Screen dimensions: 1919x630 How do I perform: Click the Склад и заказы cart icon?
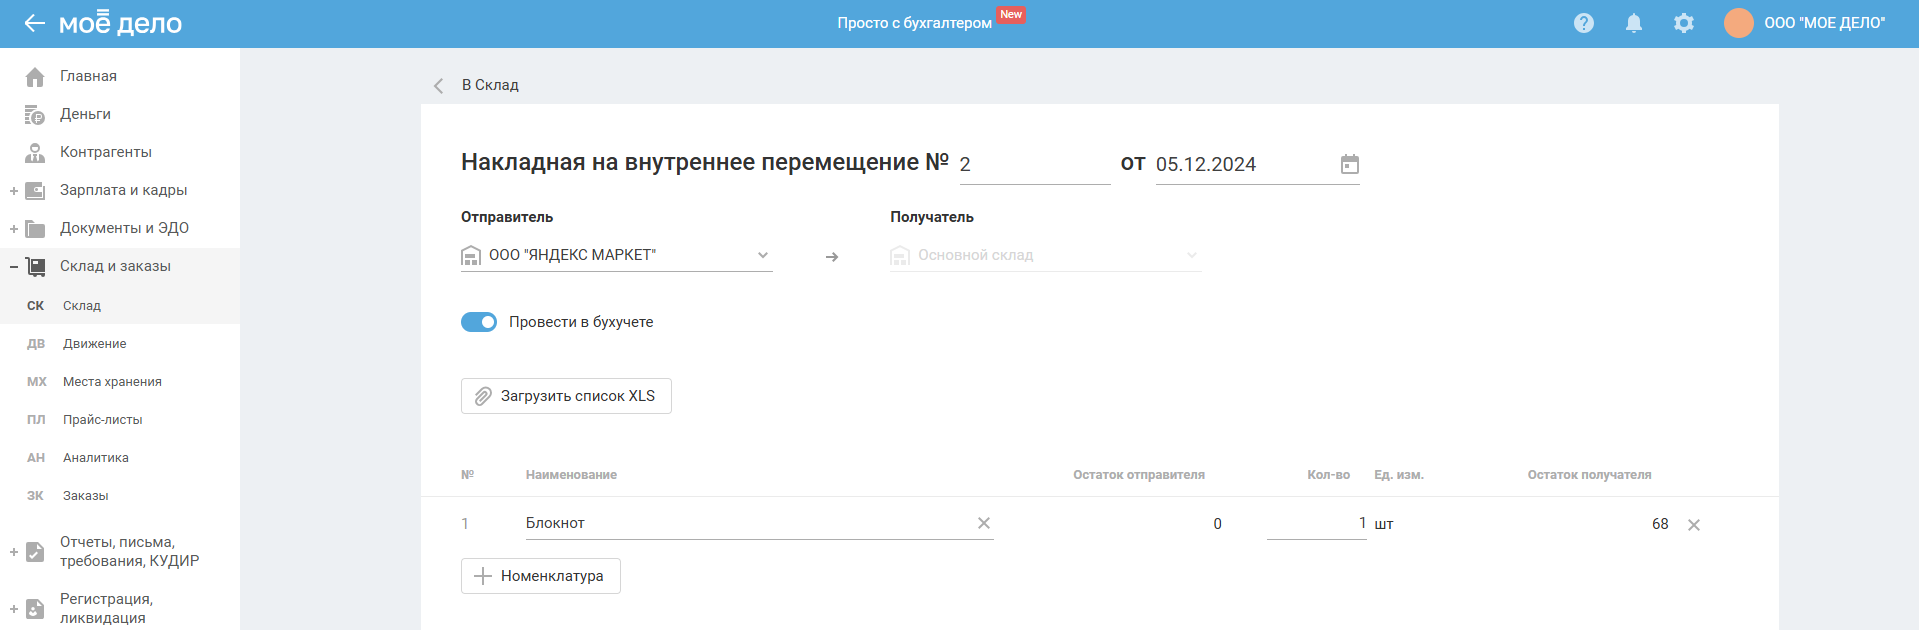(x=35, y=266)
